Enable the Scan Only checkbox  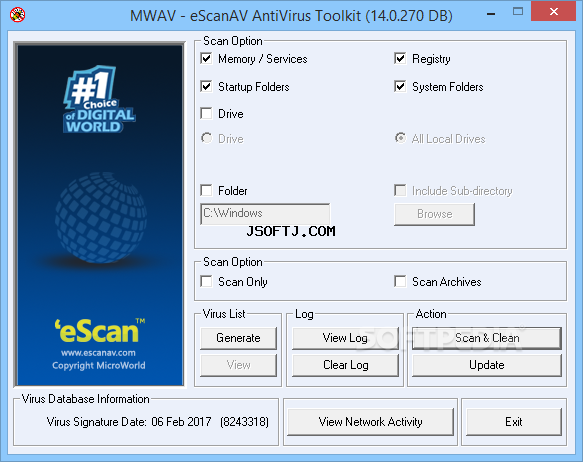point(206,281)
